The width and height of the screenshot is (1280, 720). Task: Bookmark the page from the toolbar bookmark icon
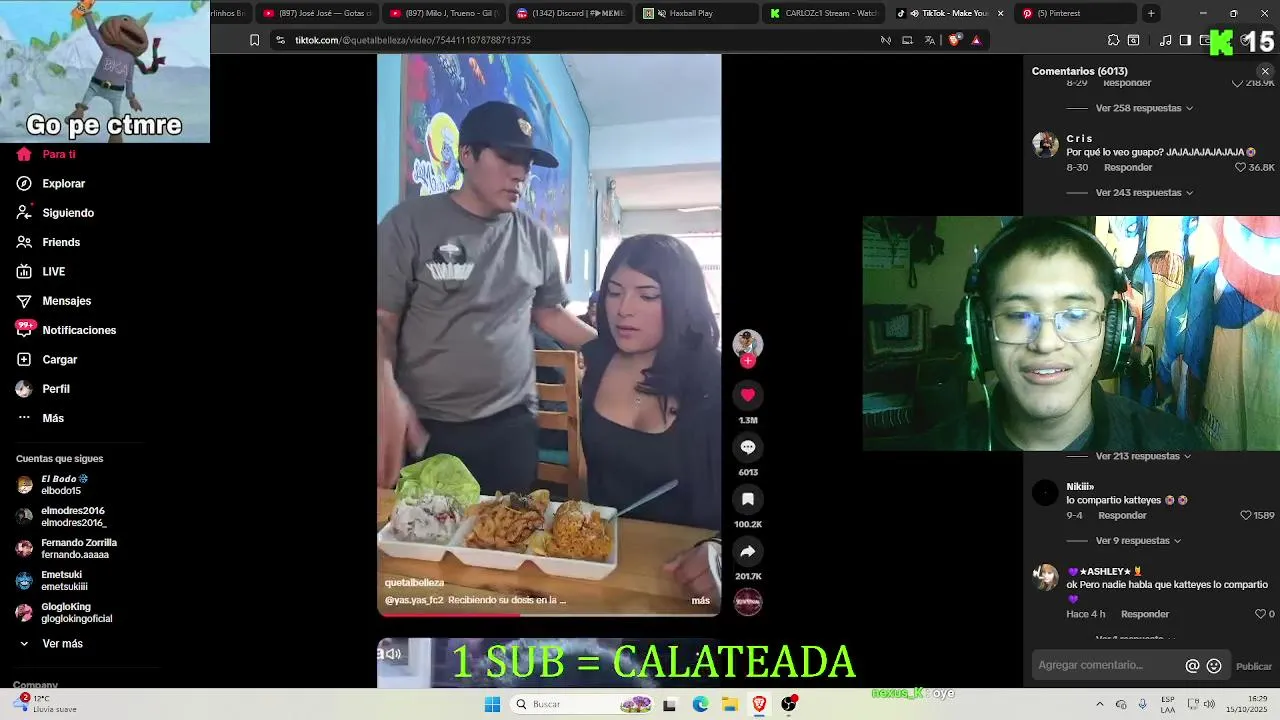coord(254,40)
